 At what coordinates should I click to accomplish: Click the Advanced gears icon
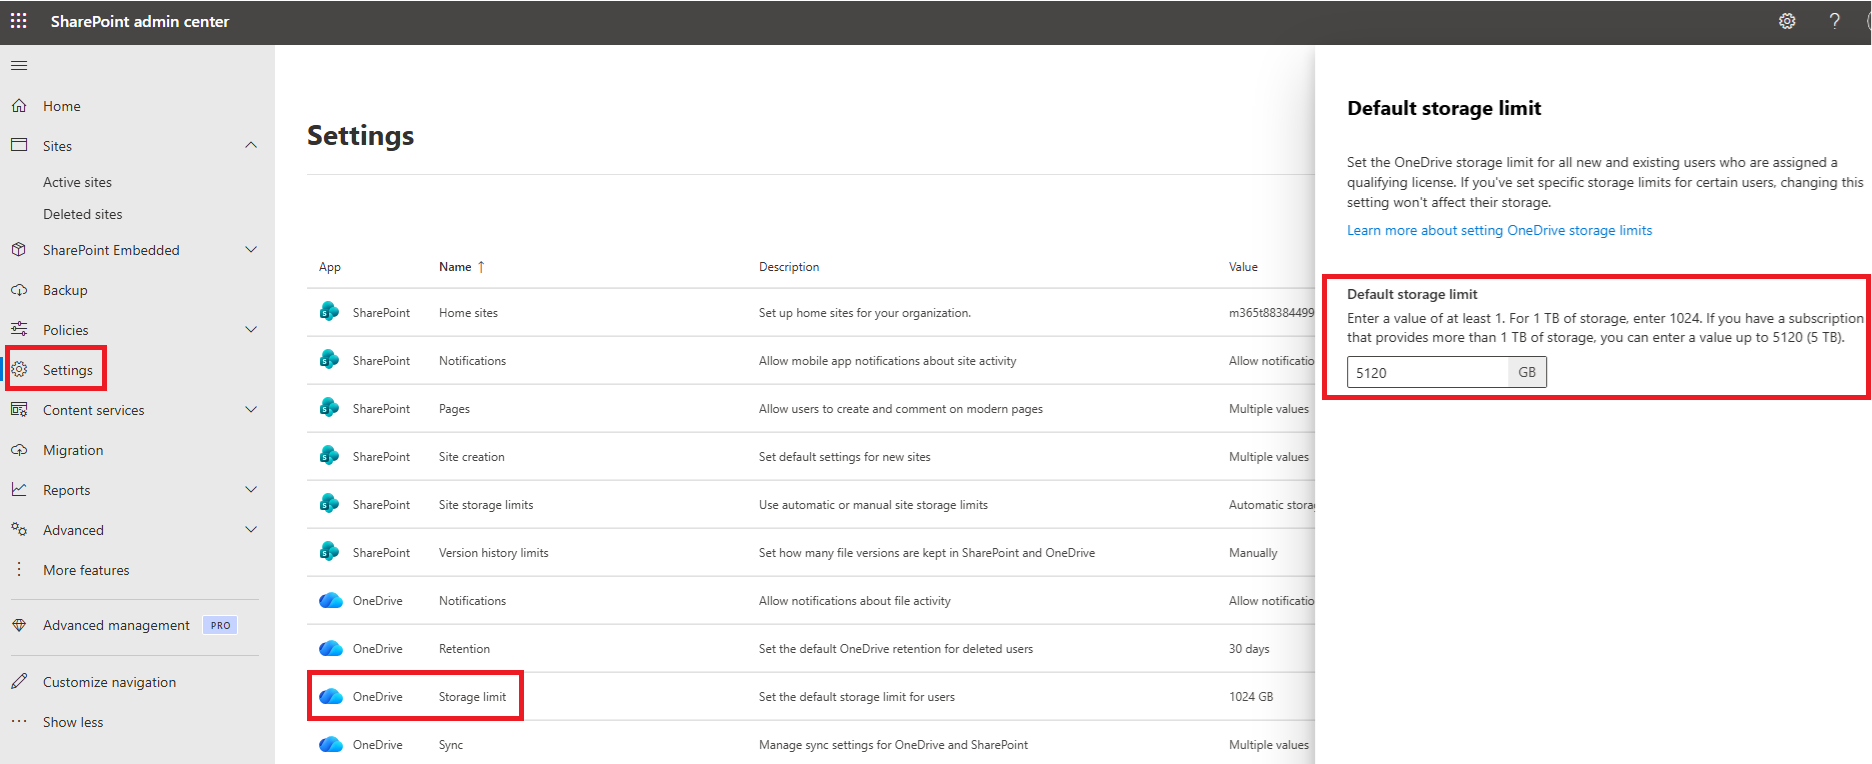point(19,529)
